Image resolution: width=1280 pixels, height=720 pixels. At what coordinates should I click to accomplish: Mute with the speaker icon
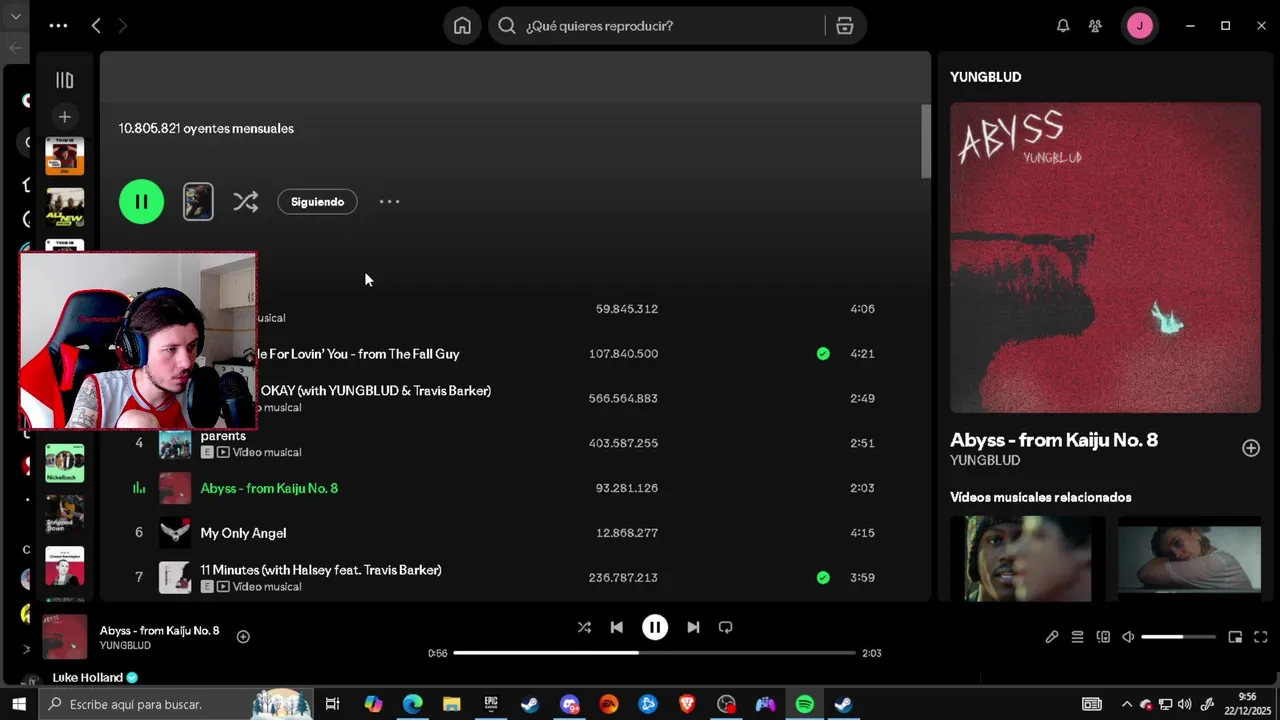click(x=1128, y=637)
